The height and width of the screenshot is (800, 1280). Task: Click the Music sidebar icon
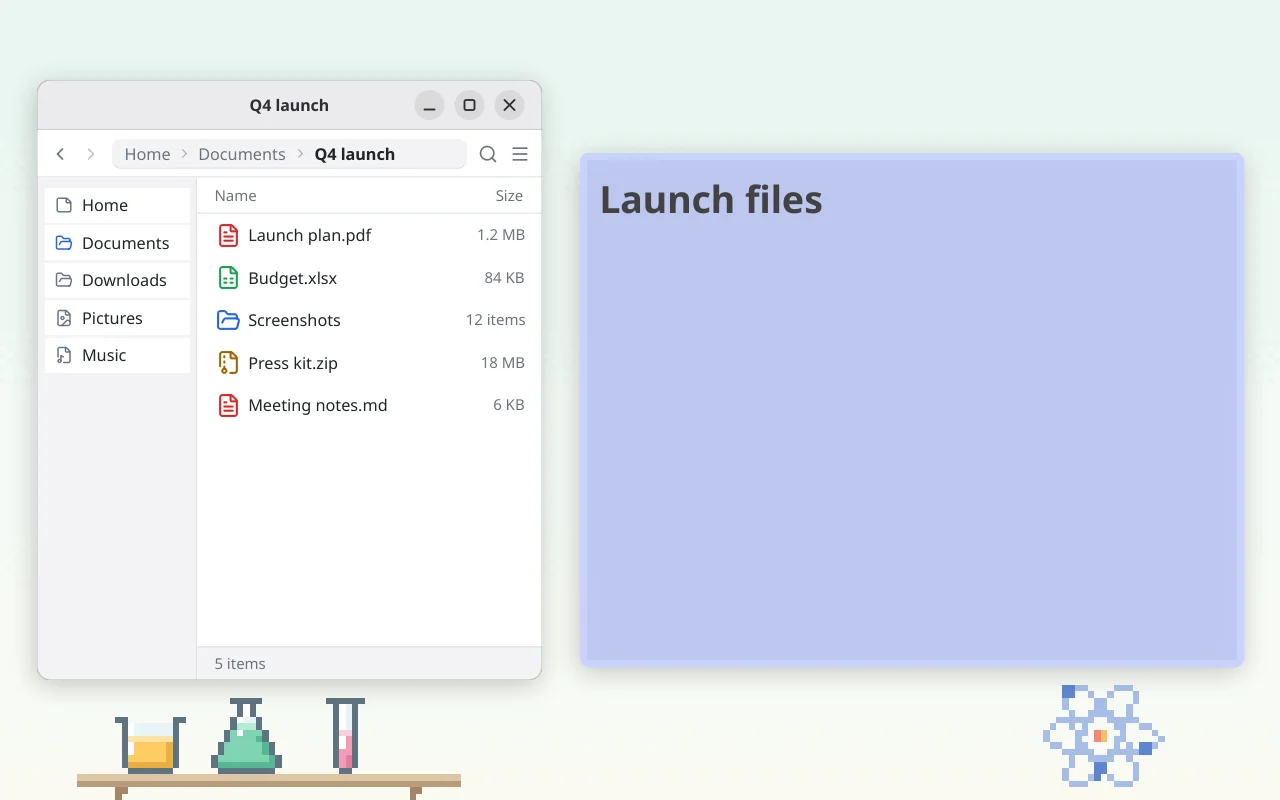(x=64, y=355)
